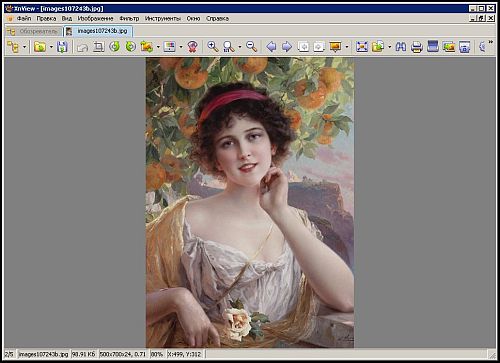Expand the Adjust colors dropdown arrow
Screen dimensions: 500x363
[181, 47]
